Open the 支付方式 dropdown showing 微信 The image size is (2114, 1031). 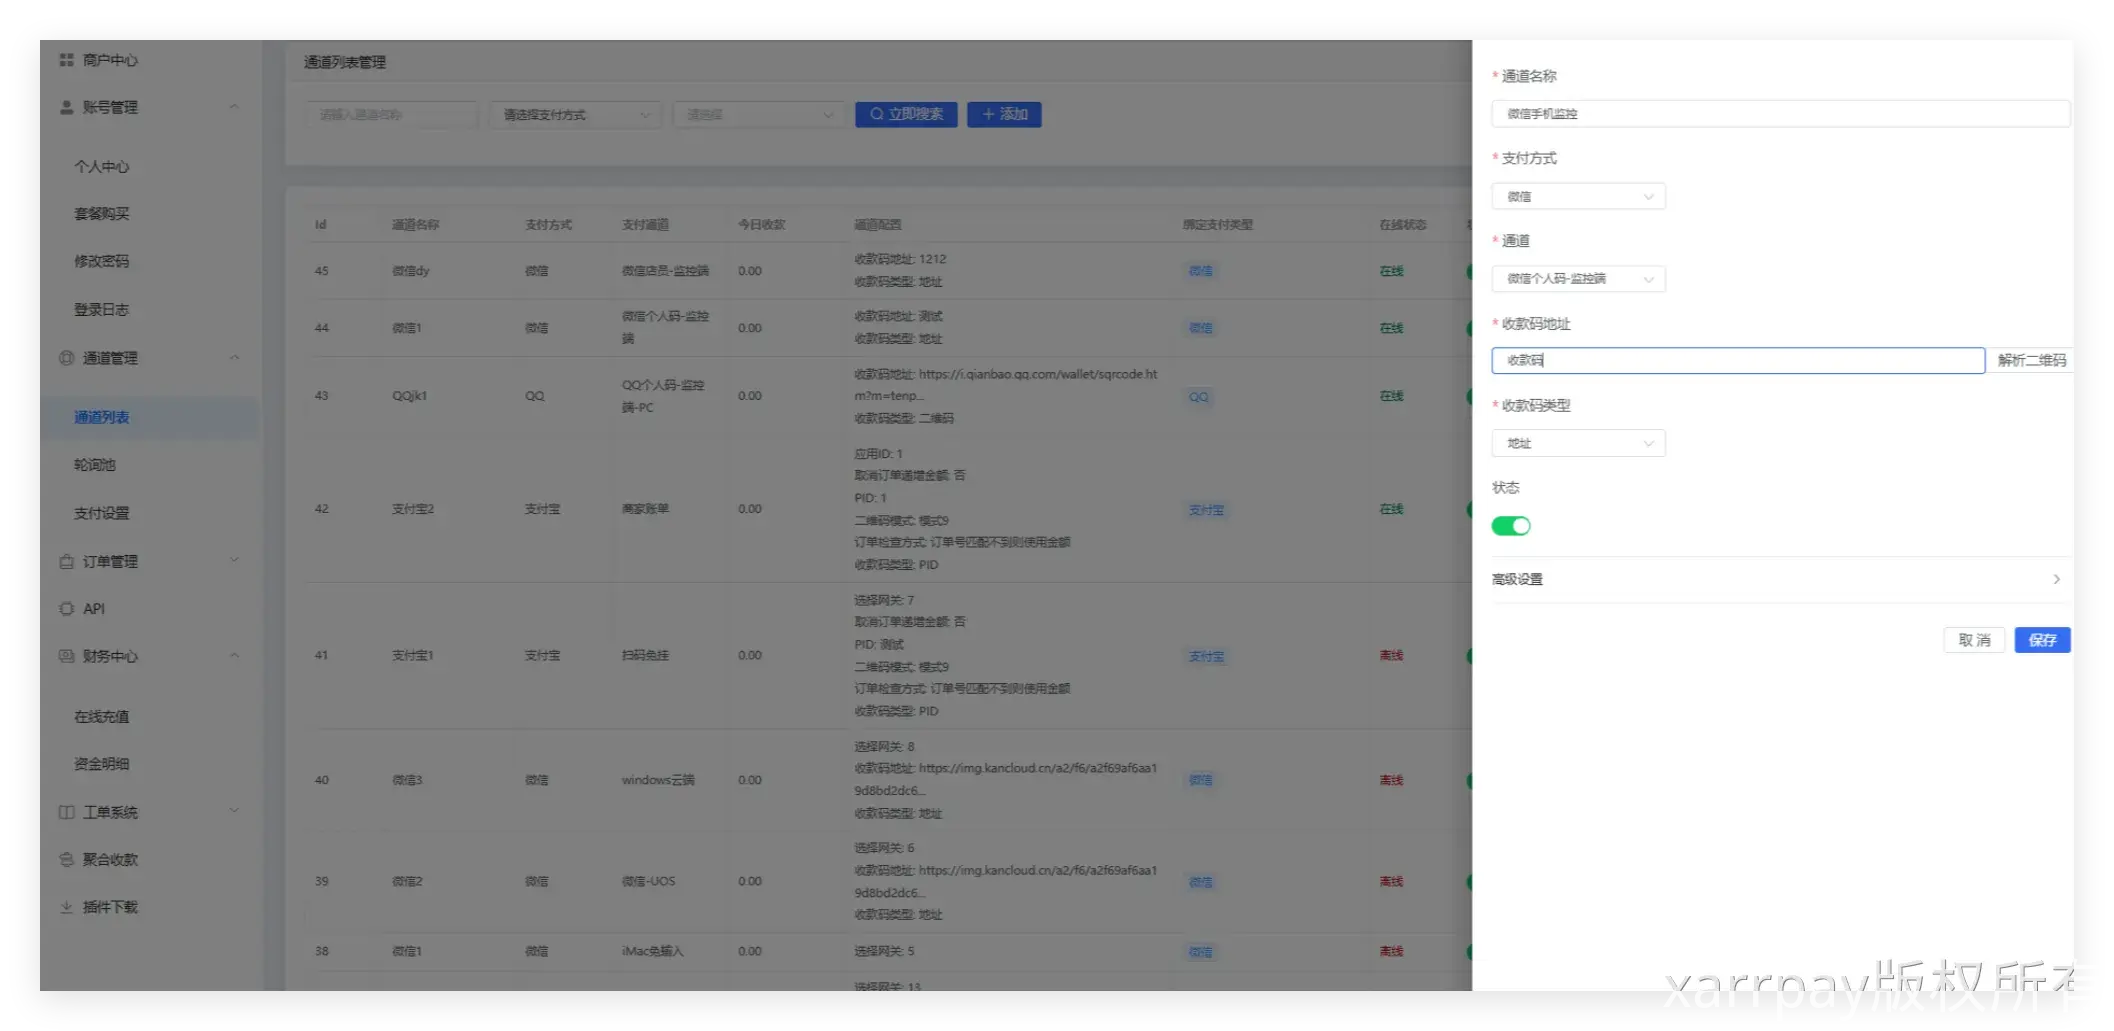click(1577, 197)
